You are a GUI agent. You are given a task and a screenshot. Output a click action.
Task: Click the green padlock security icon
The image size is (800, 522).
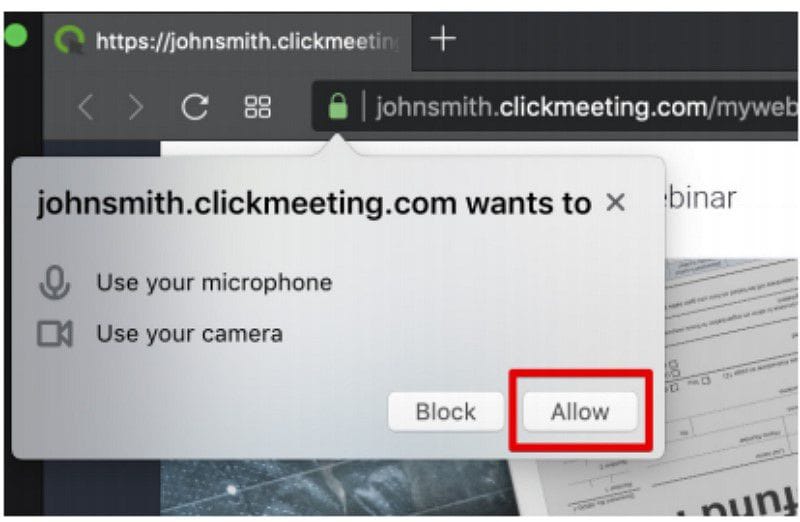tap(338, 106)
